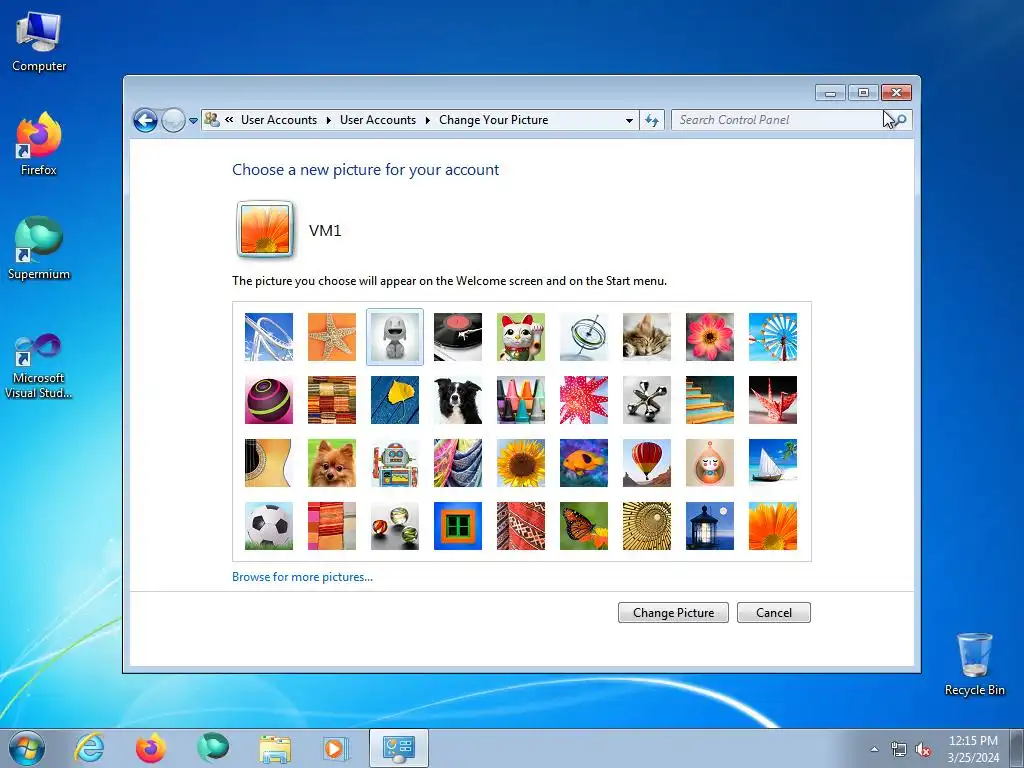
Task: Select the orange stairs picture
Action: click(x=710, y=400)
